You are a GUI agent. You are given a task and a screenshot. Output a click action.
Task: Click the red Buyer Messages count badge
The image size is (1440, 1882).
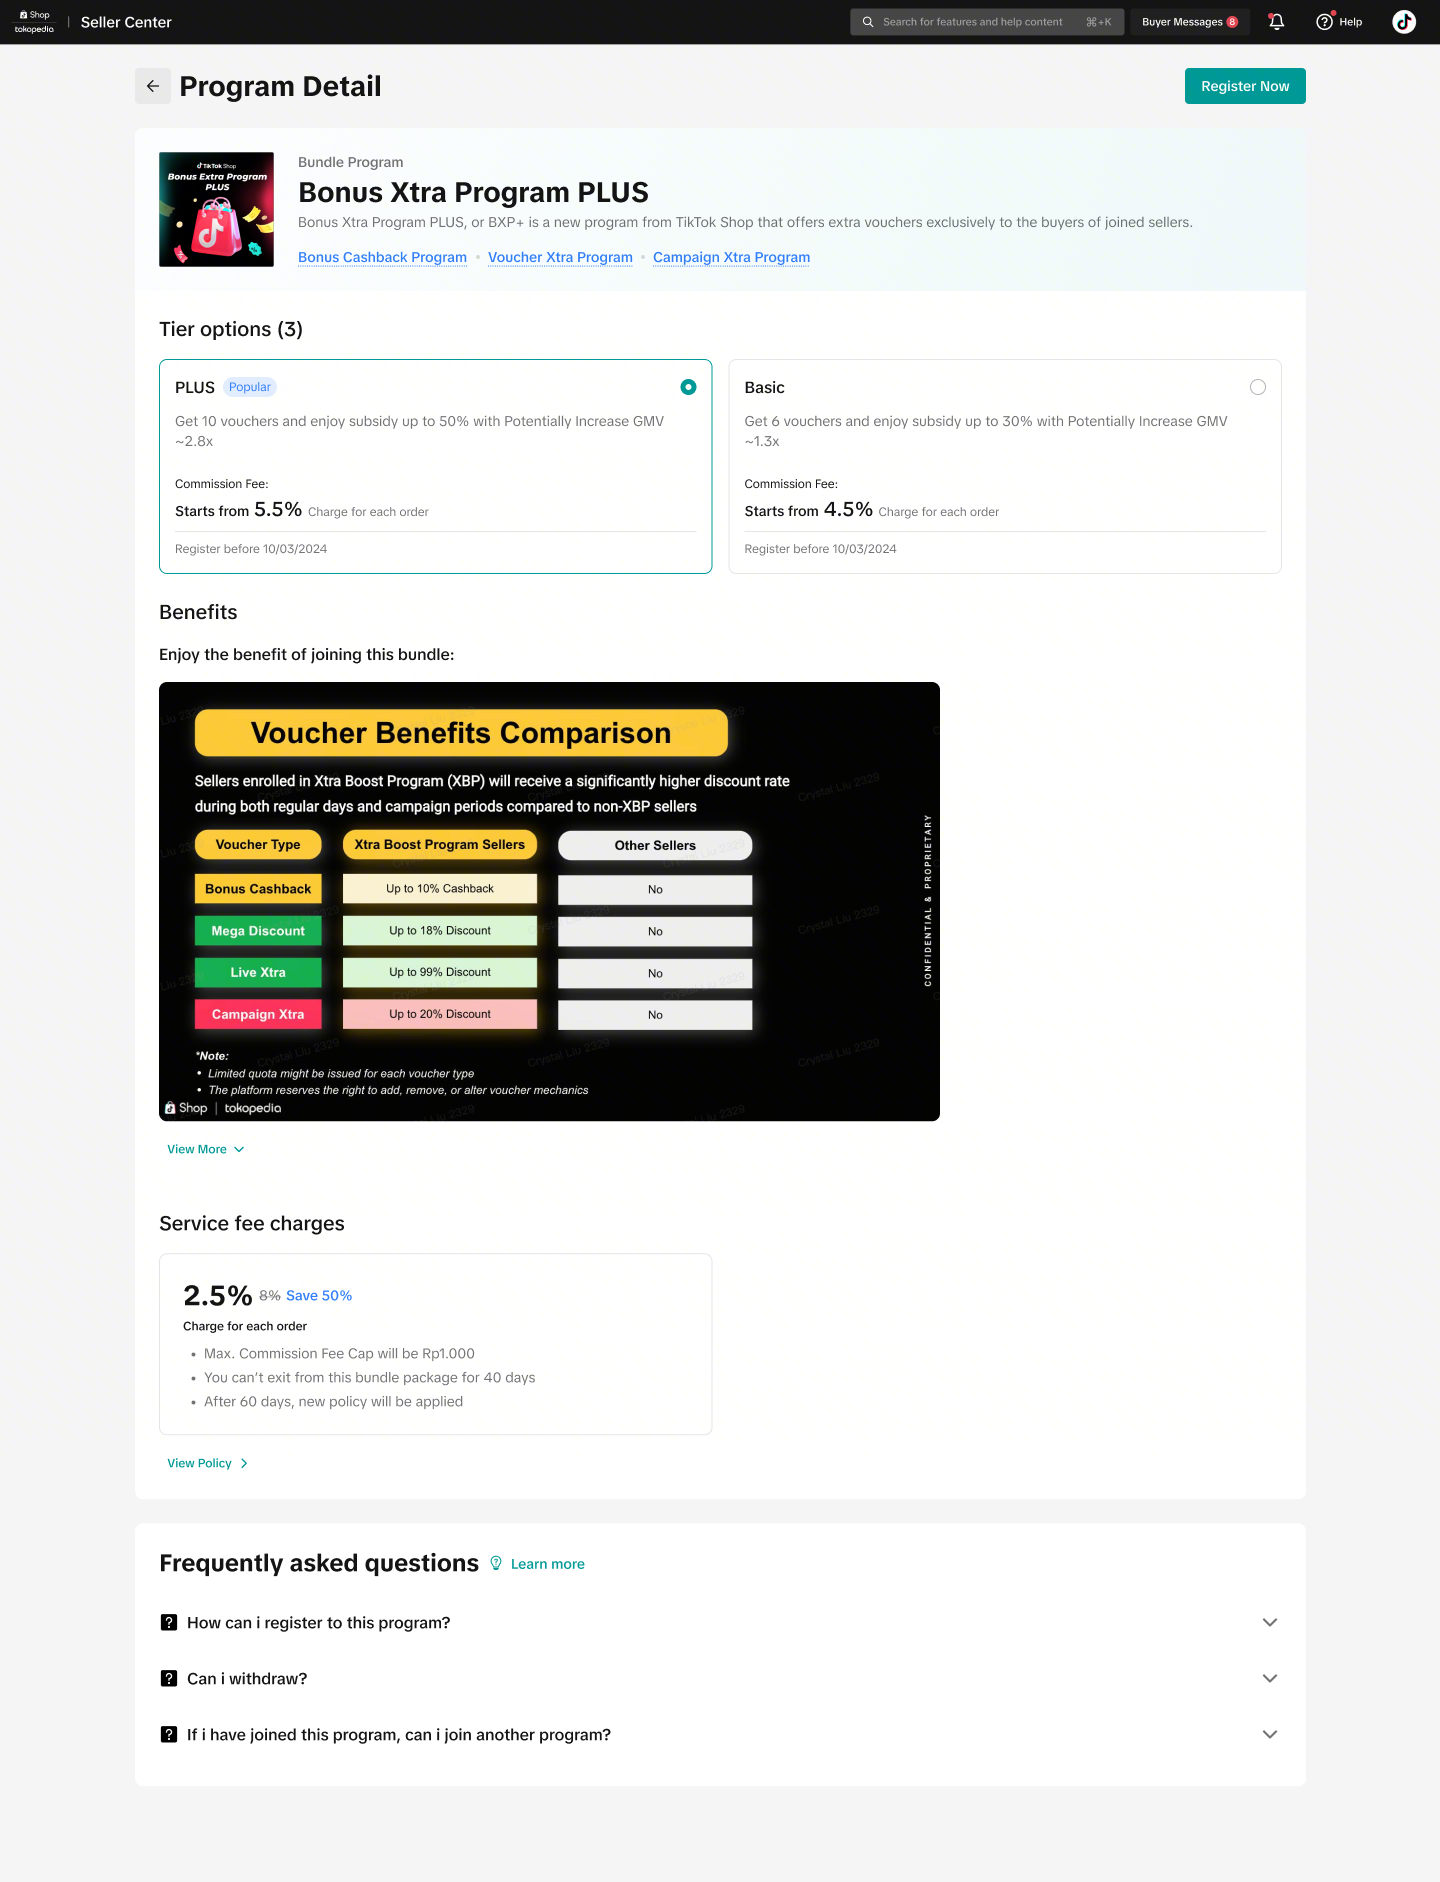[1232, 22]
